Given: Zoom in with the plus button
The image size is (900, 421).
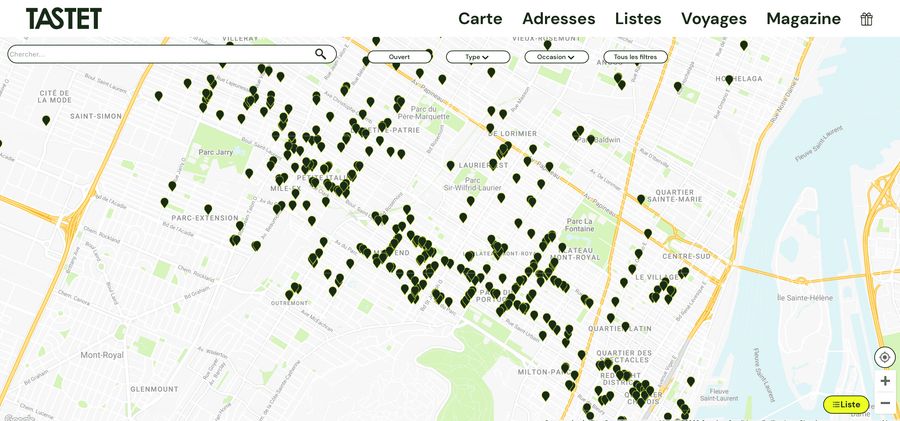Looking at the screenshot, I should click(x=884, y=381).
